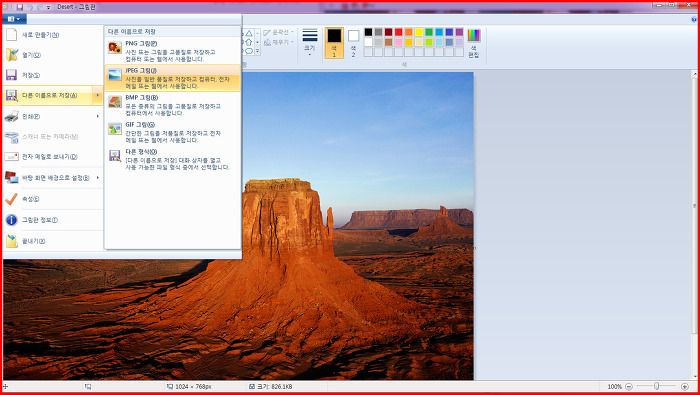The image size is (700, 395).
Task: Expand the Save As submenu arrow
Action: 98,95
